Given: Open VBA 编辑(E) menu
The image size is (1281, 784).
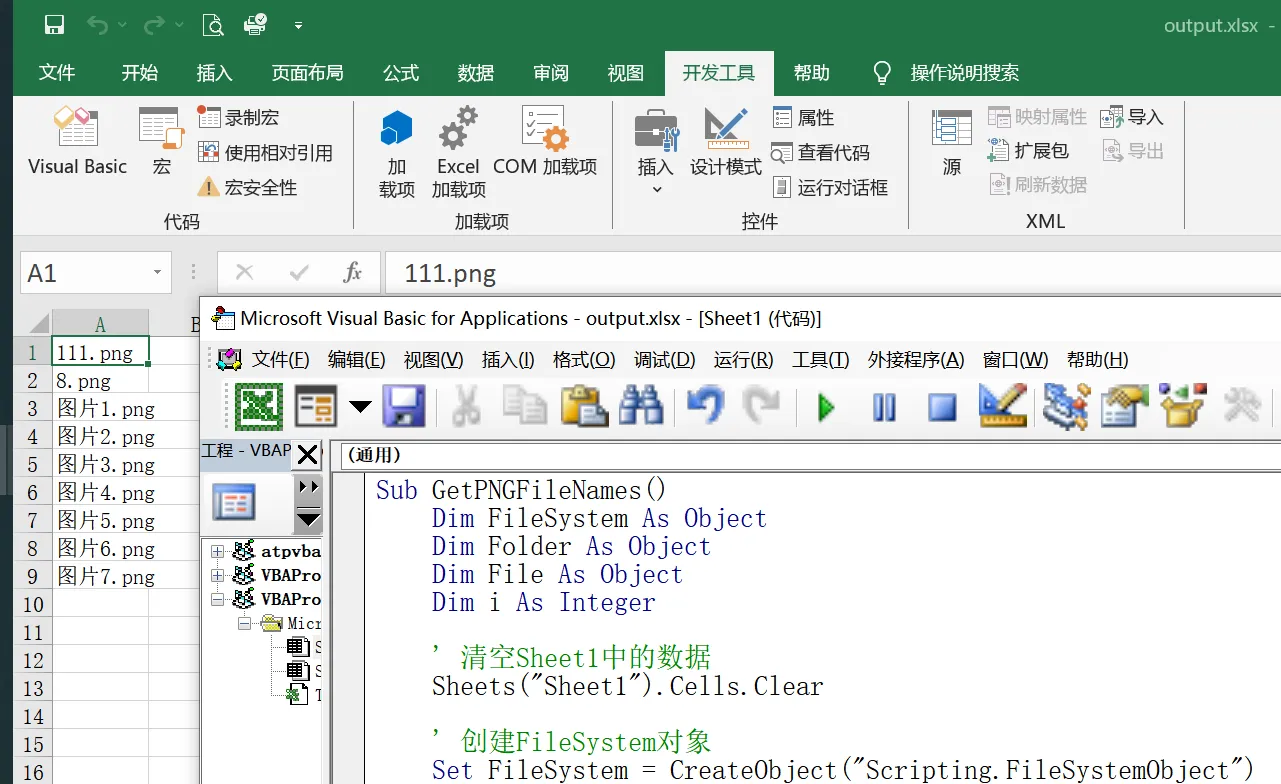Looking at the screenshot, I should pos(357,360).
